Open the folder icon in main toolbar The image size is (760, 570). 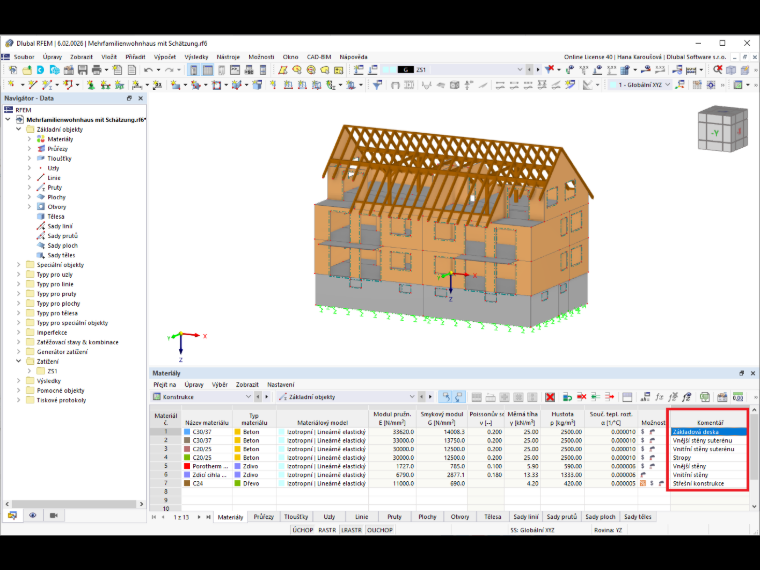pos(27,70)
